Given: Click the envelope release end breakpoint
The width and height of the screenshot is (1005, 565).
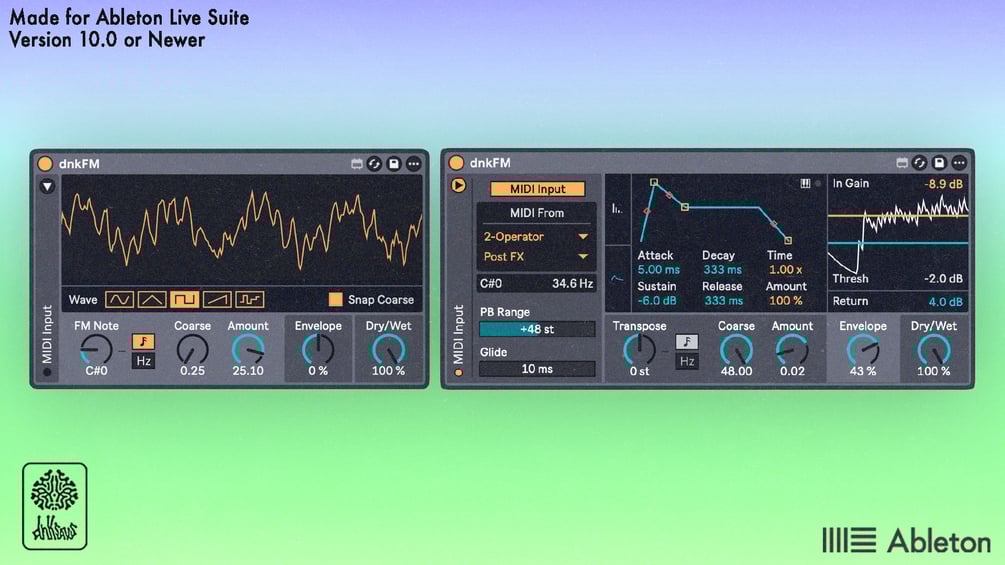Looking at the screenshot, I should tap(788, 240).
